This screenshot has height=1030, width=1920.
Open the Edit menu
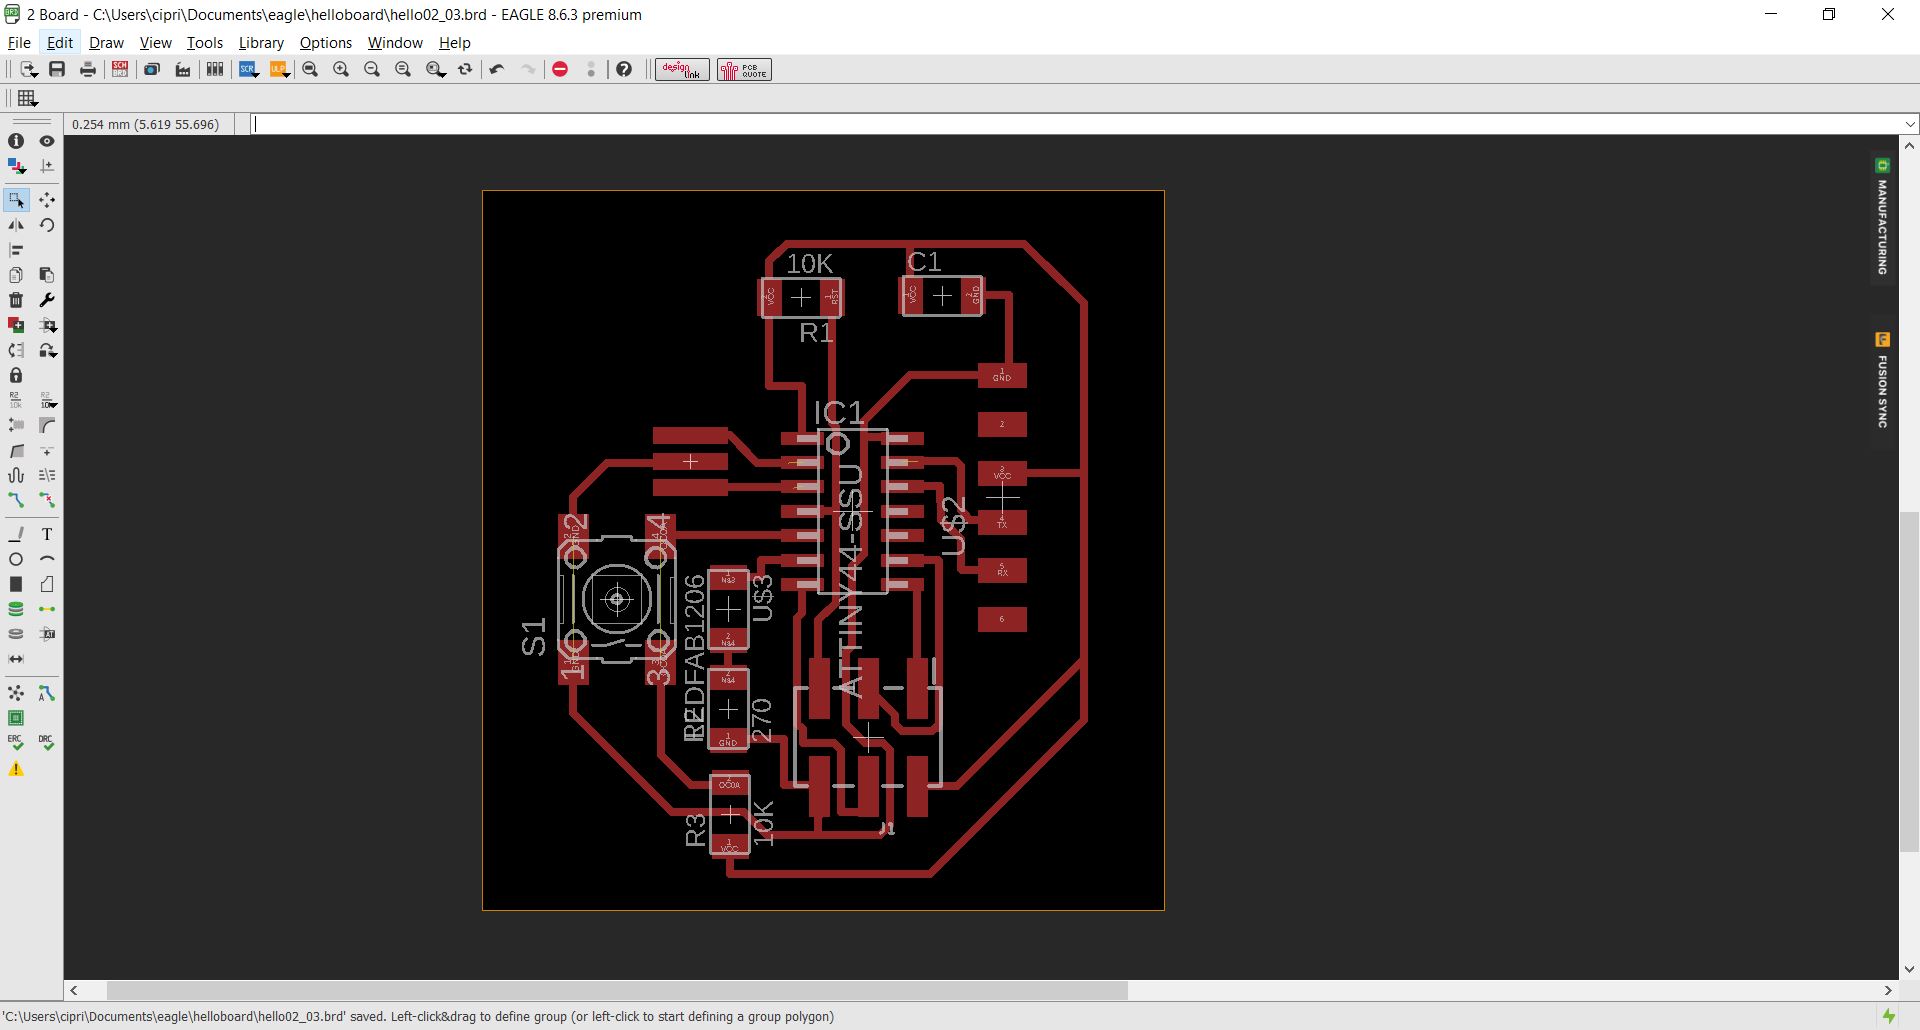(x=60, y=43)
